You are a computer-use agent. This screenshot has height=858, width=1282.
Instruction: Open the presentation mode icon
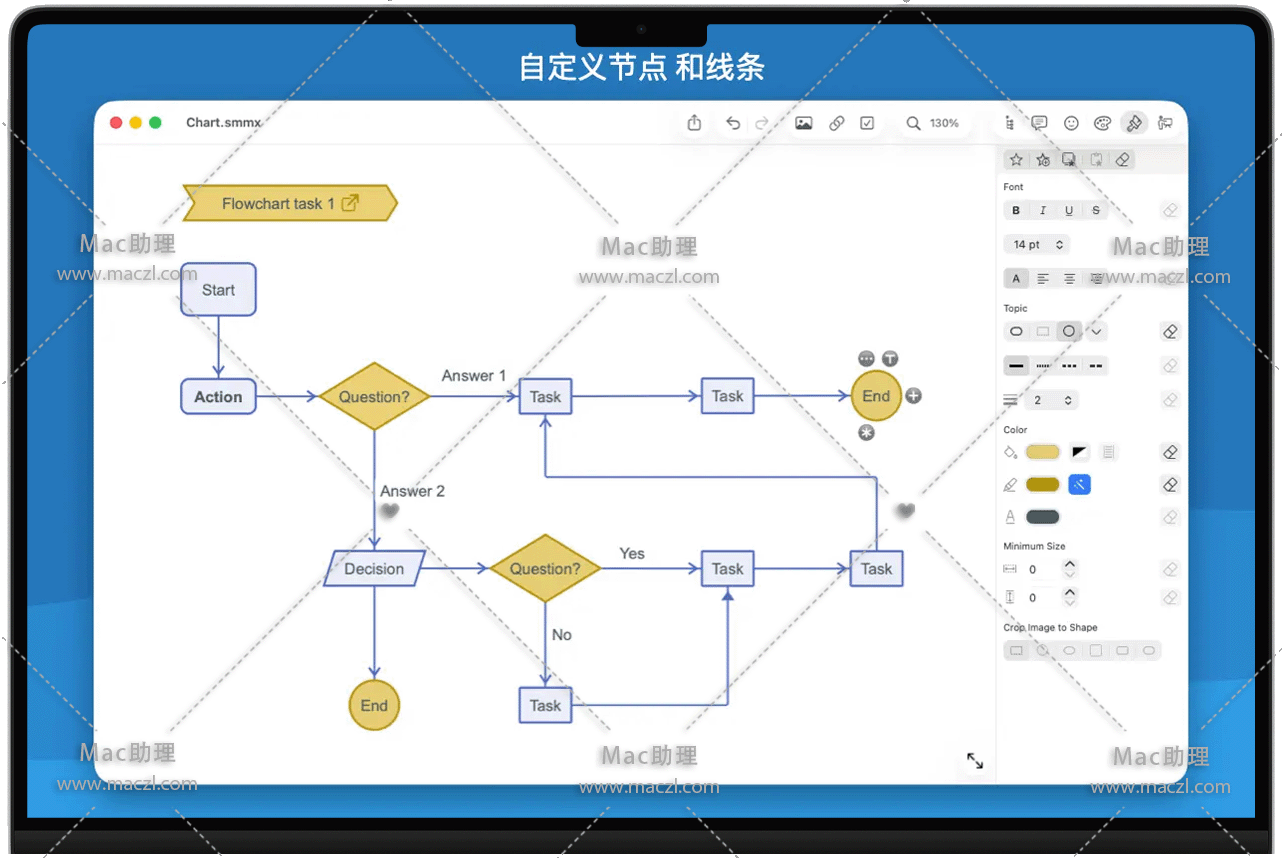point(1165,123)
